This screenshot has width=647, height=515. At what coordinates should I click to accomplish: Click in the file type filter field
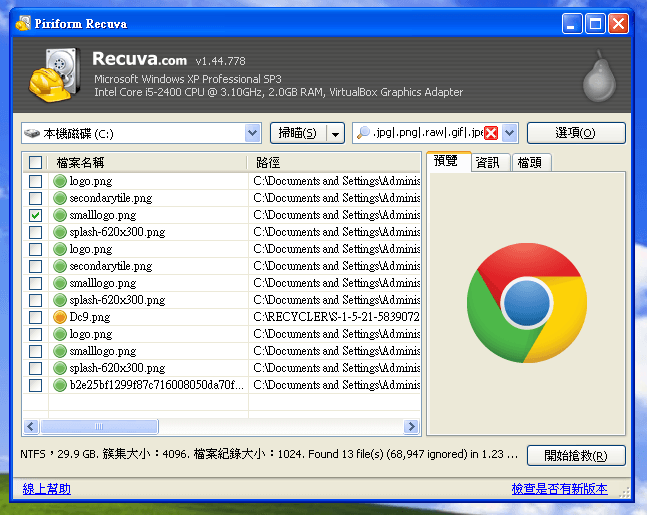[427, 133]
